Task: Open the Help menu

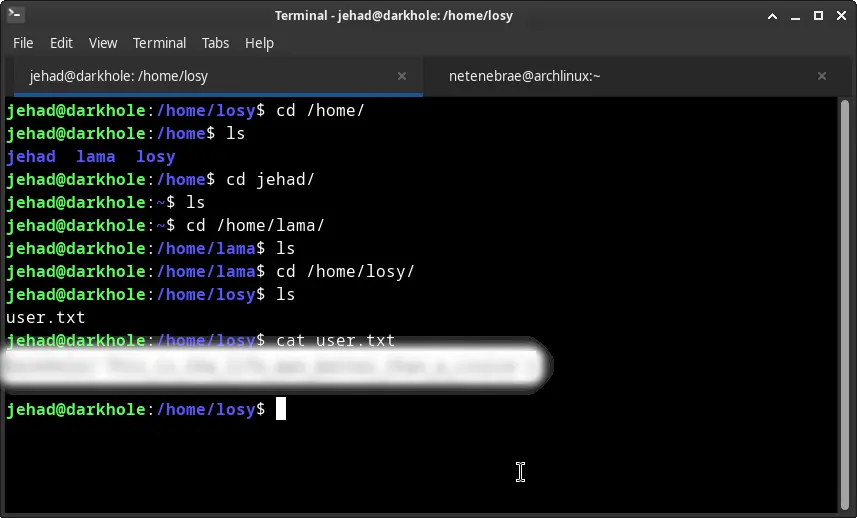Action: coord(259,43)
